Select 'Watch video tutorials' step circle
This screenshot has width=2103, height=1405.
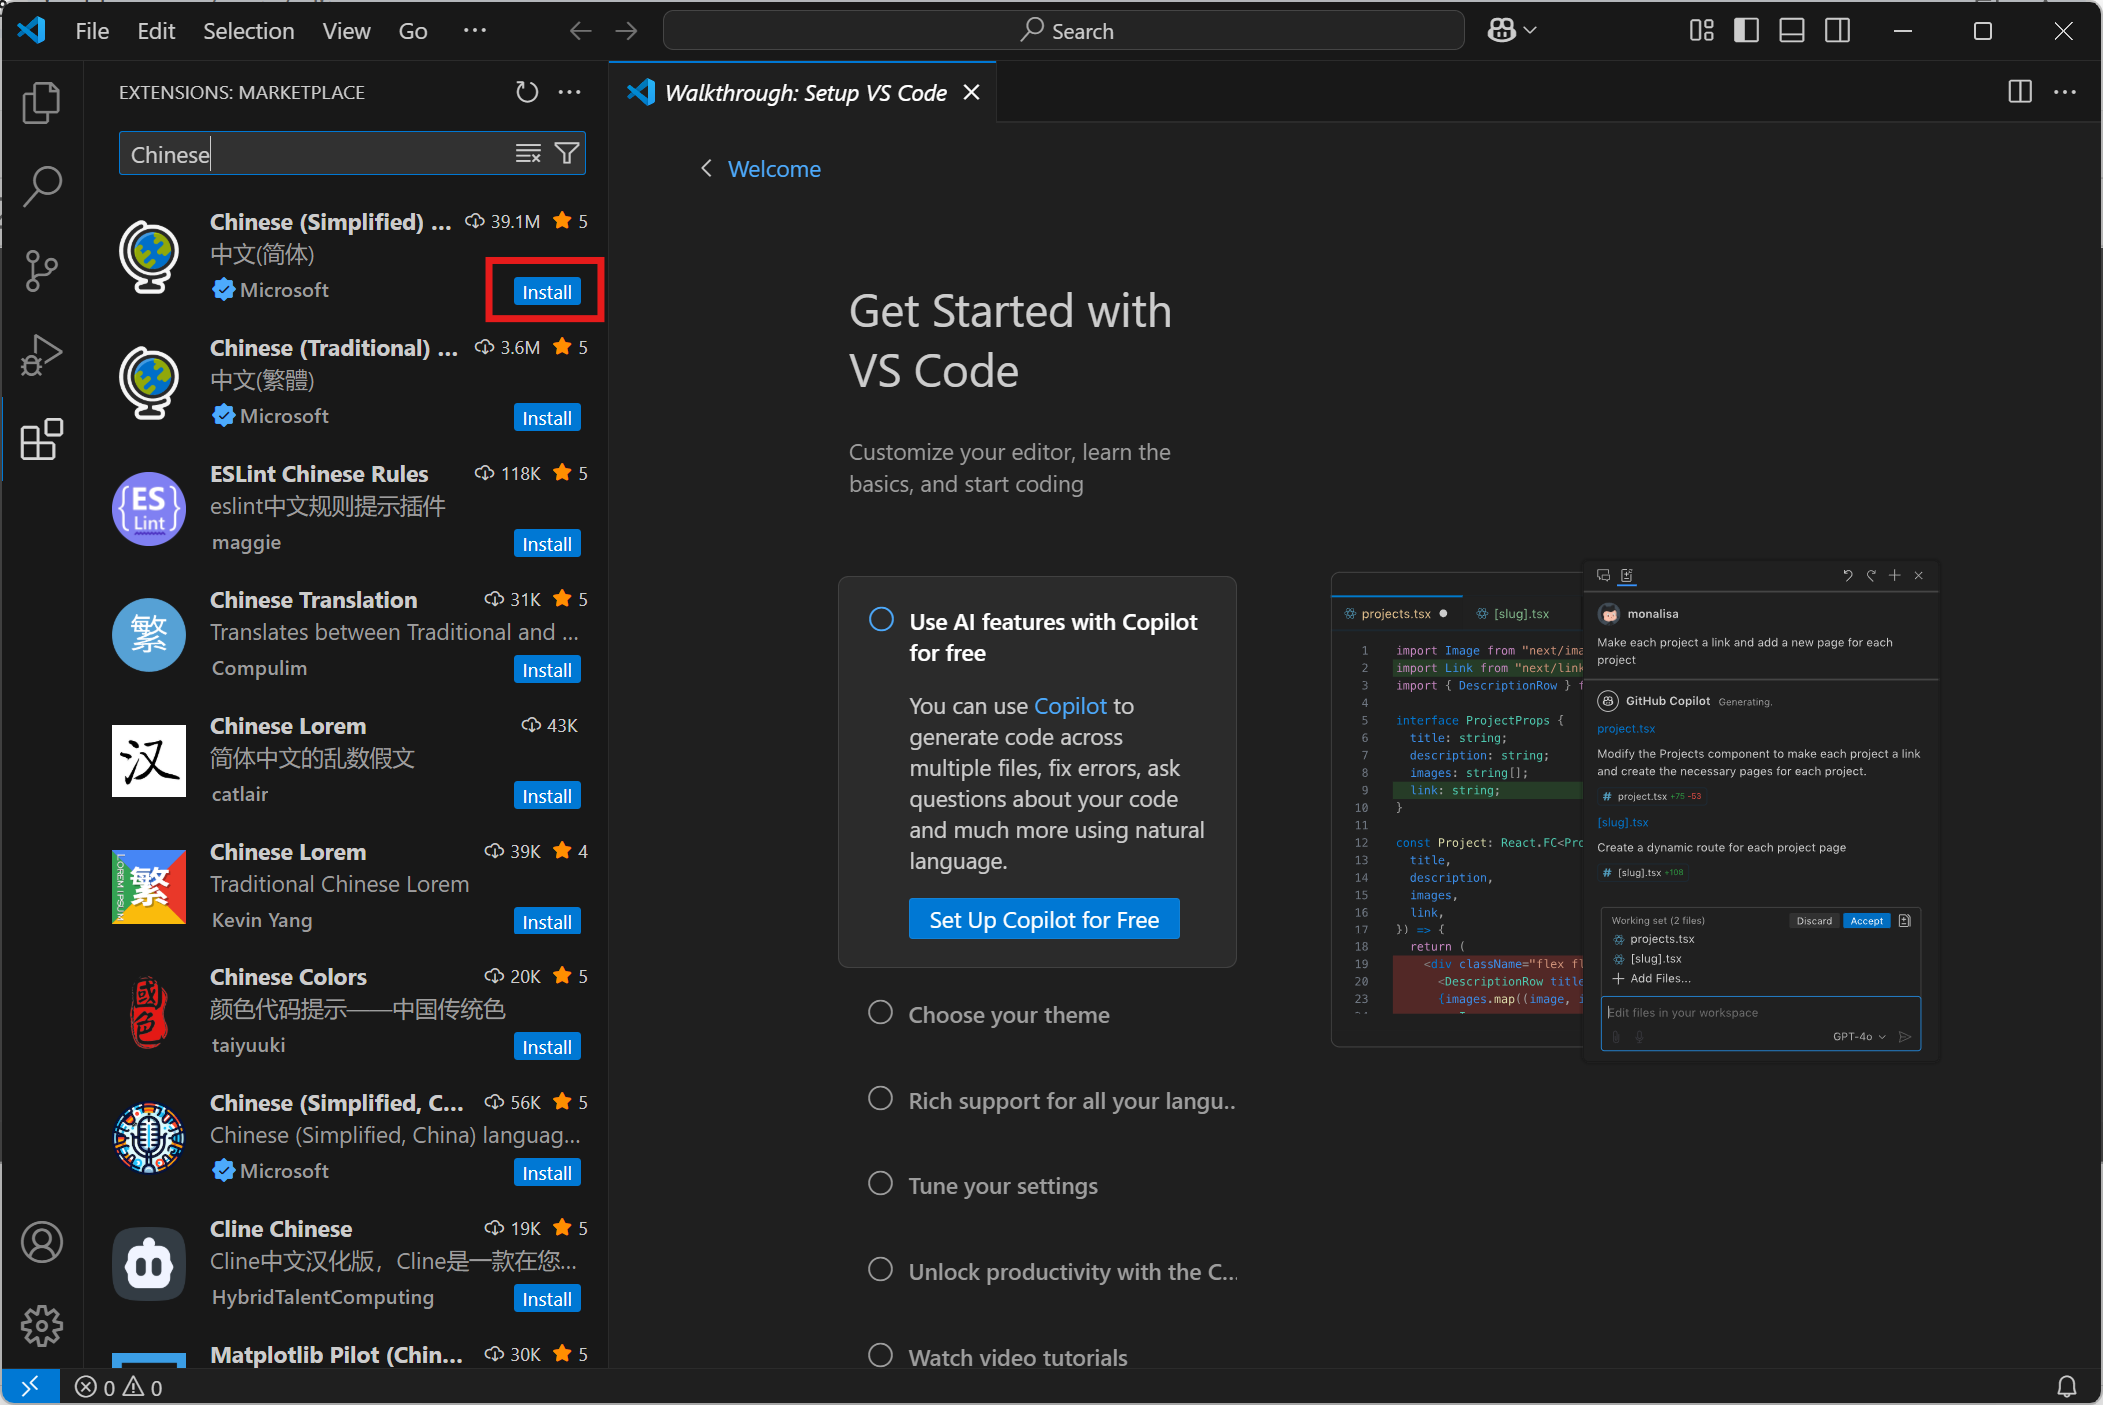[x=880, y=1355]
